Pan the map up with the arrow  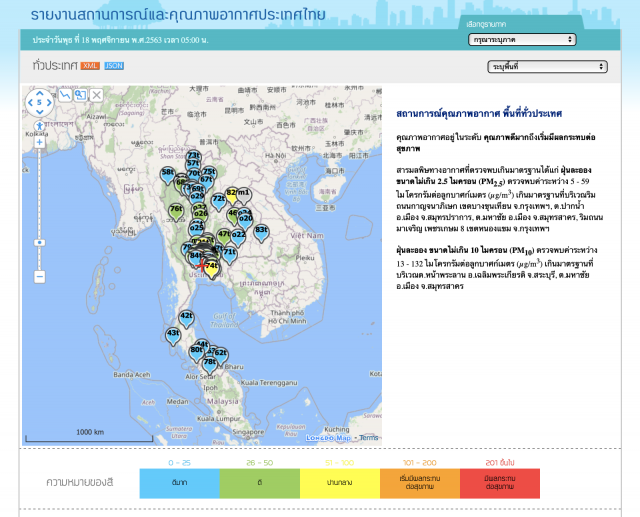39,93
